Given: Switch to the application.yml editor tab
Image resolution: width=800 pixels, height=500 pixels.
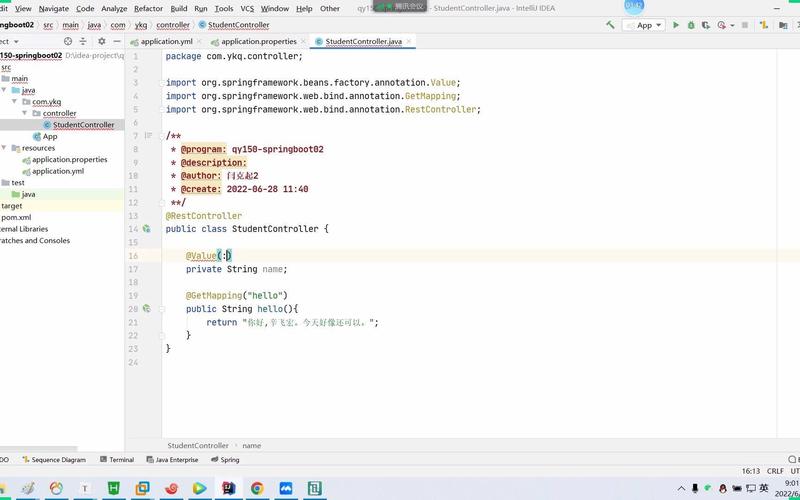Looking at the screenshot, I should pyautogui.click(x=166, y=41).
